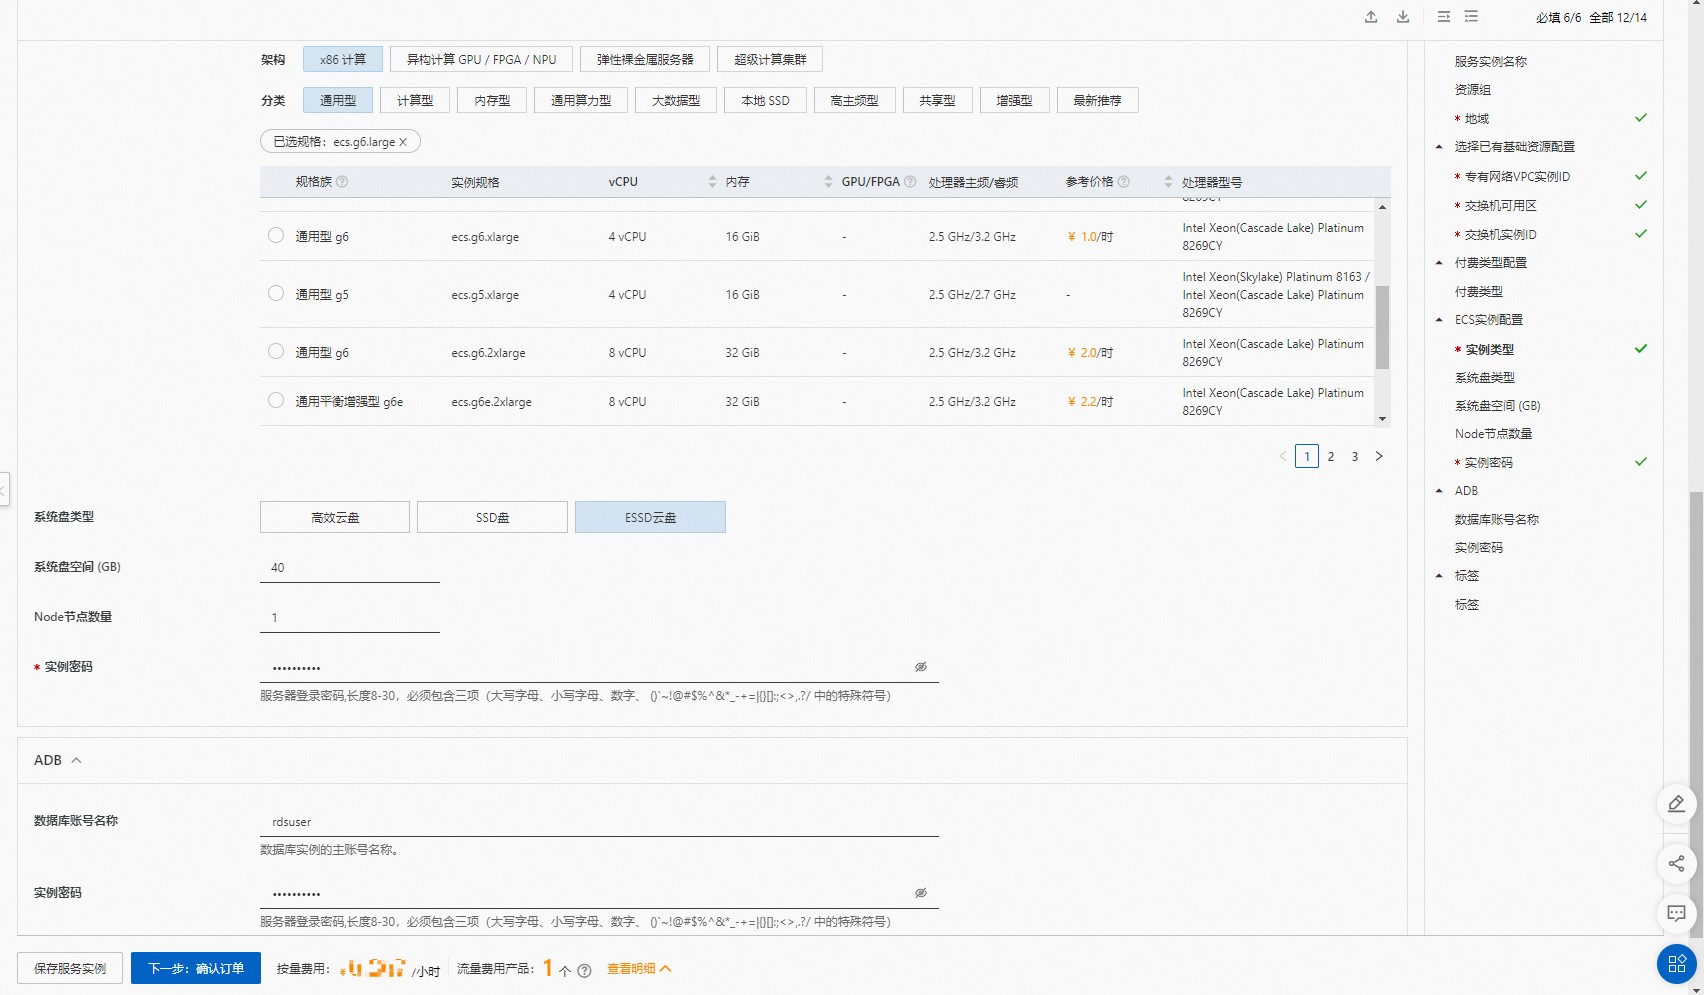This screenshot has height=995, width=1704.
Task: Click the upload icon in top toolbar
Action: (1371, 17)
